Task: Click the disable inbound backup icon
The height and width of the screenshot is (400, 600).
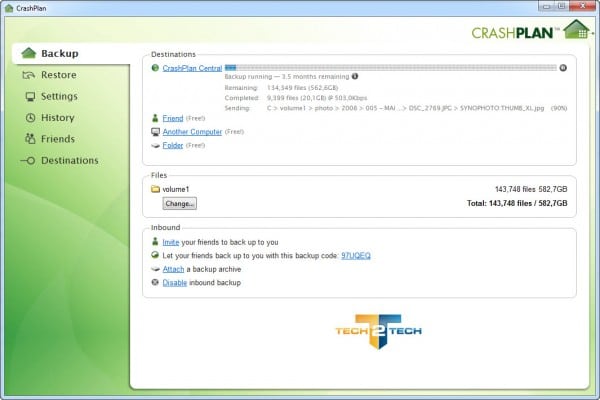Action: pos(154,283)
